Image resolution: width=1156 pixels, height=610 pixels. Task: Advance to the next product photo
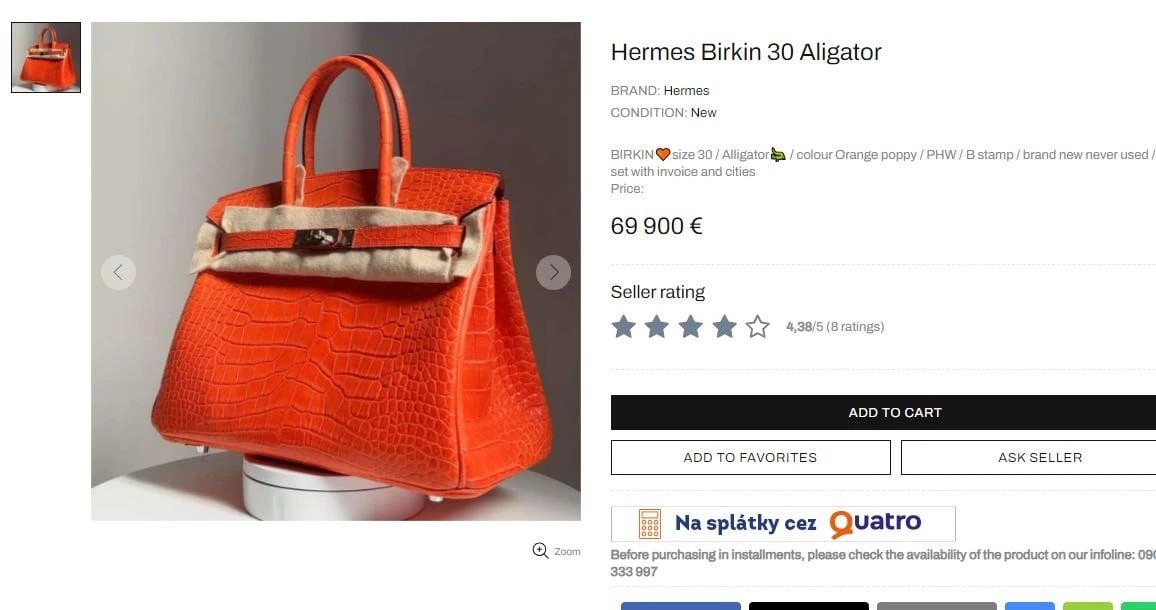coord(553,272)
